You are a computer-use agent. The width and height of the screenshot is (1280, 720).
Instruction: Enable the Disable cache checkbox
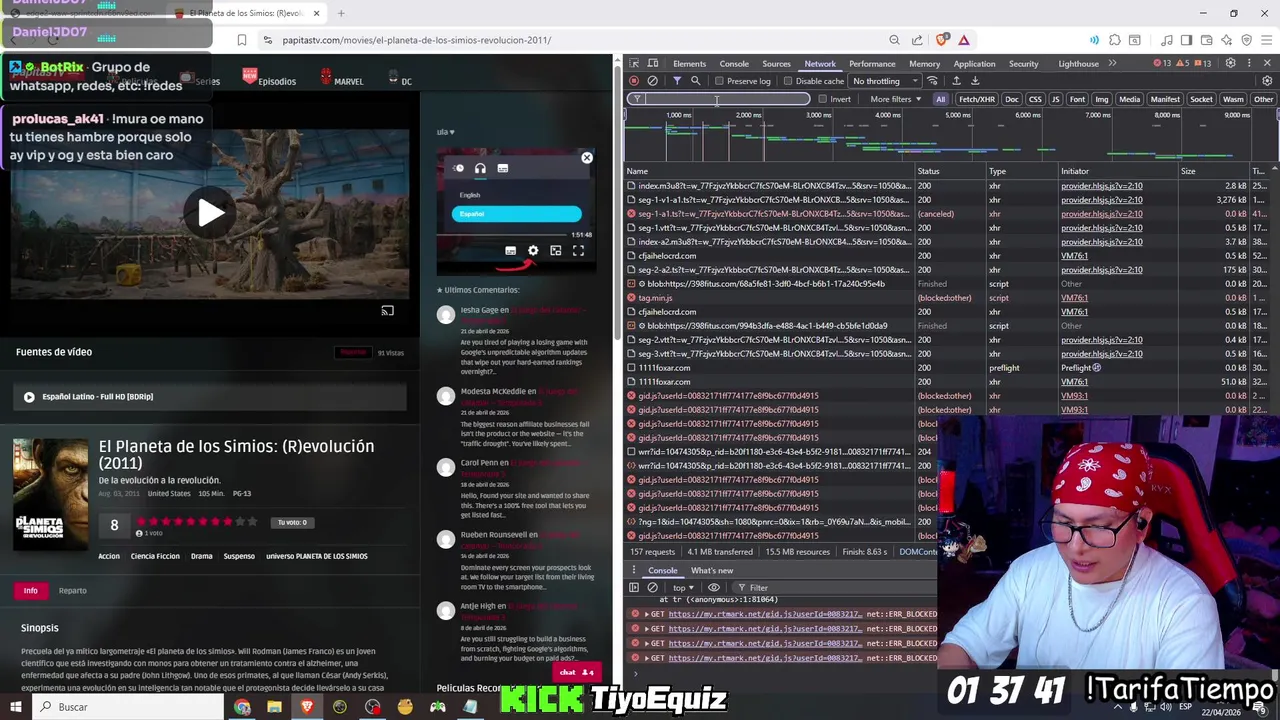click(x=788, y=81)
